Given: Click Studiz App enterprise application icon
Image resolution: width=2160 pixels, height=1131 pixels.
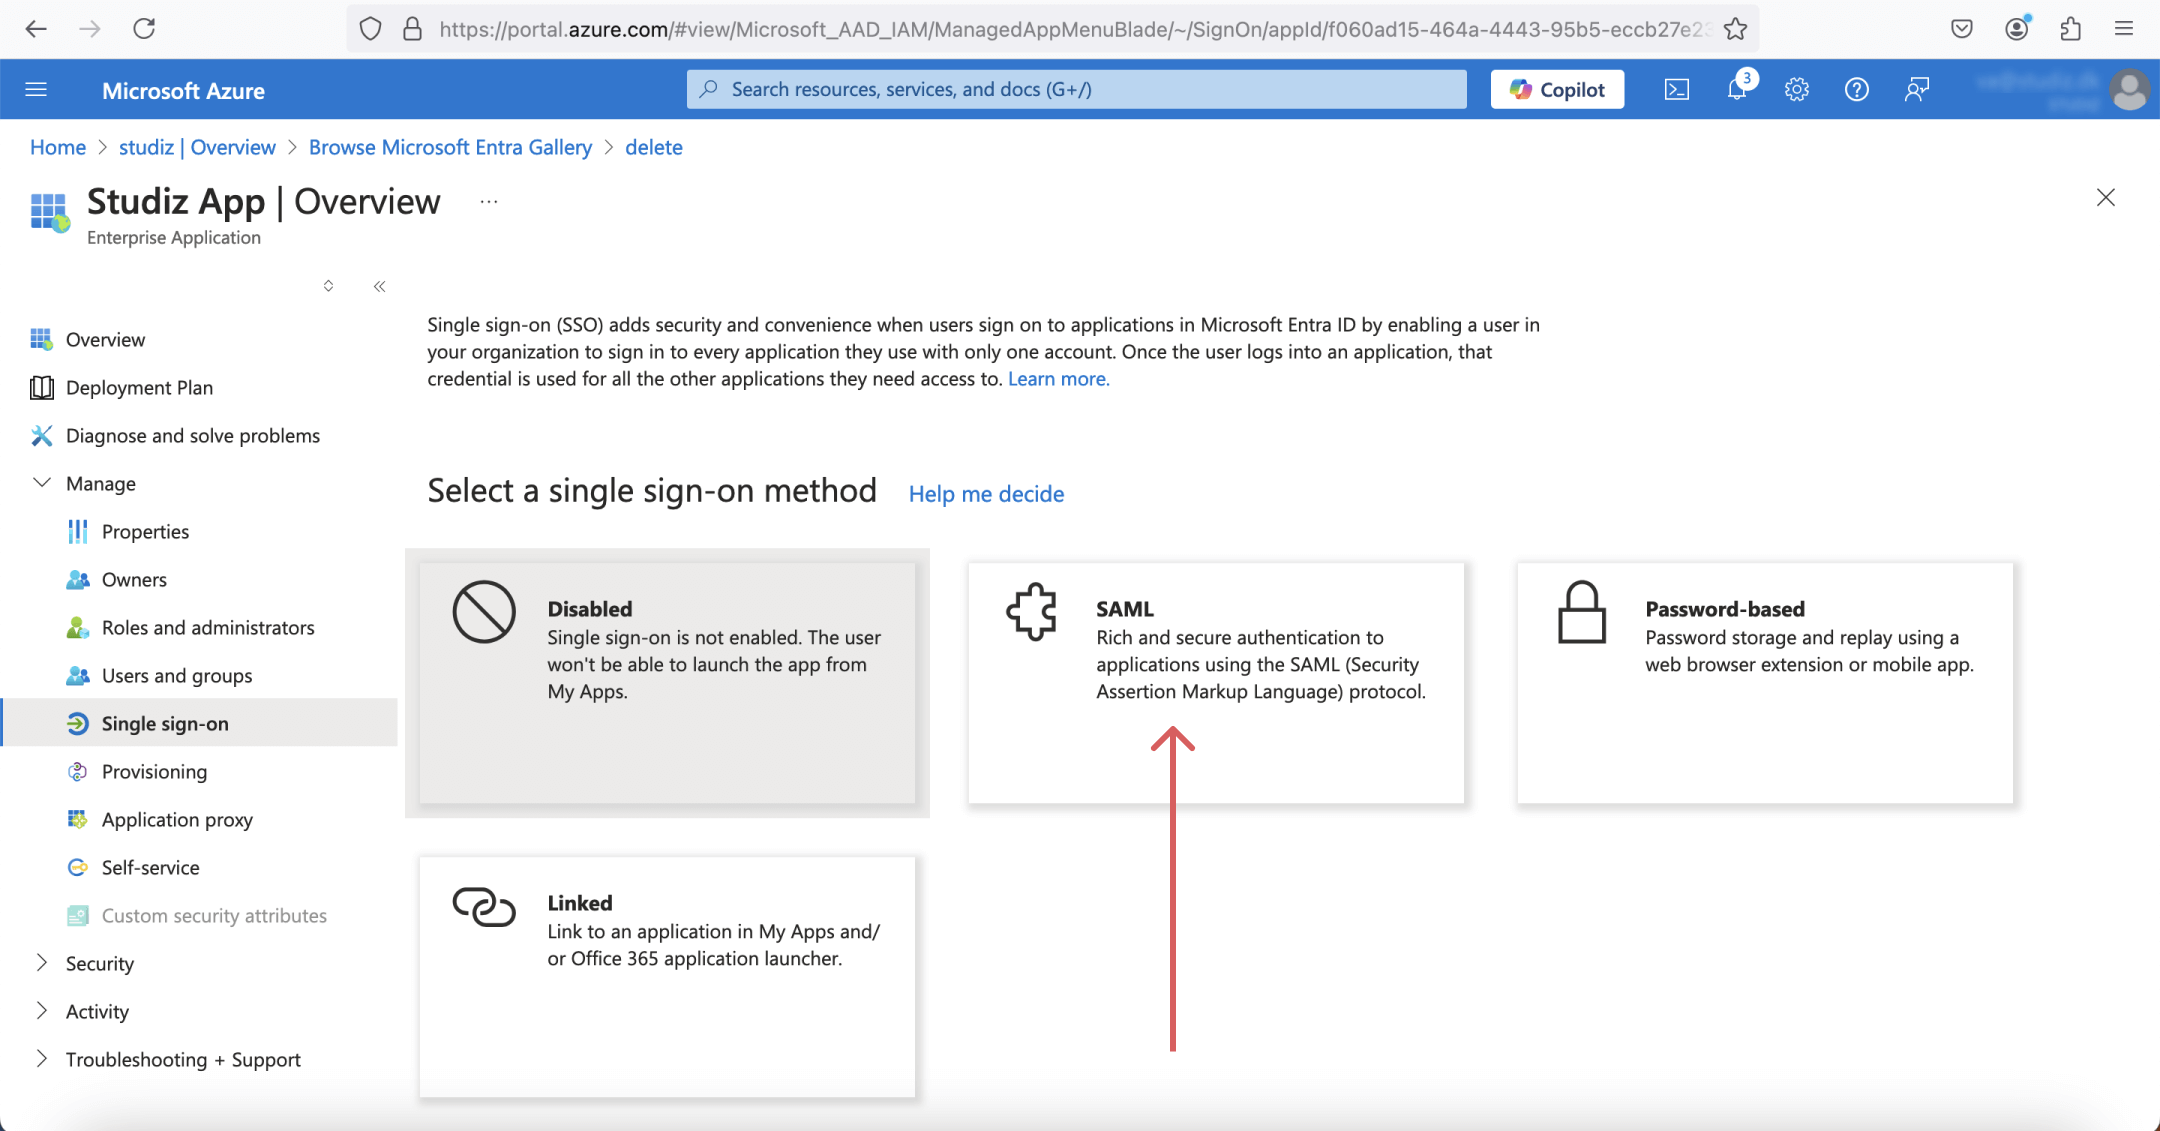Looking at the screenshot, I should (x=50, y=212).
